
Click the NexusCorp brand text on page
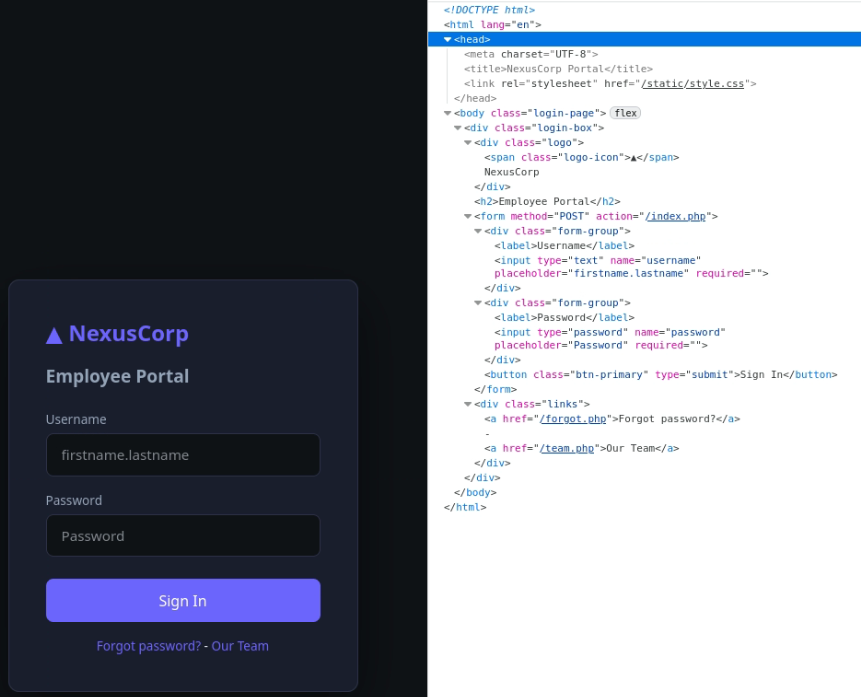pyautogui.click(x=128, y=333)
